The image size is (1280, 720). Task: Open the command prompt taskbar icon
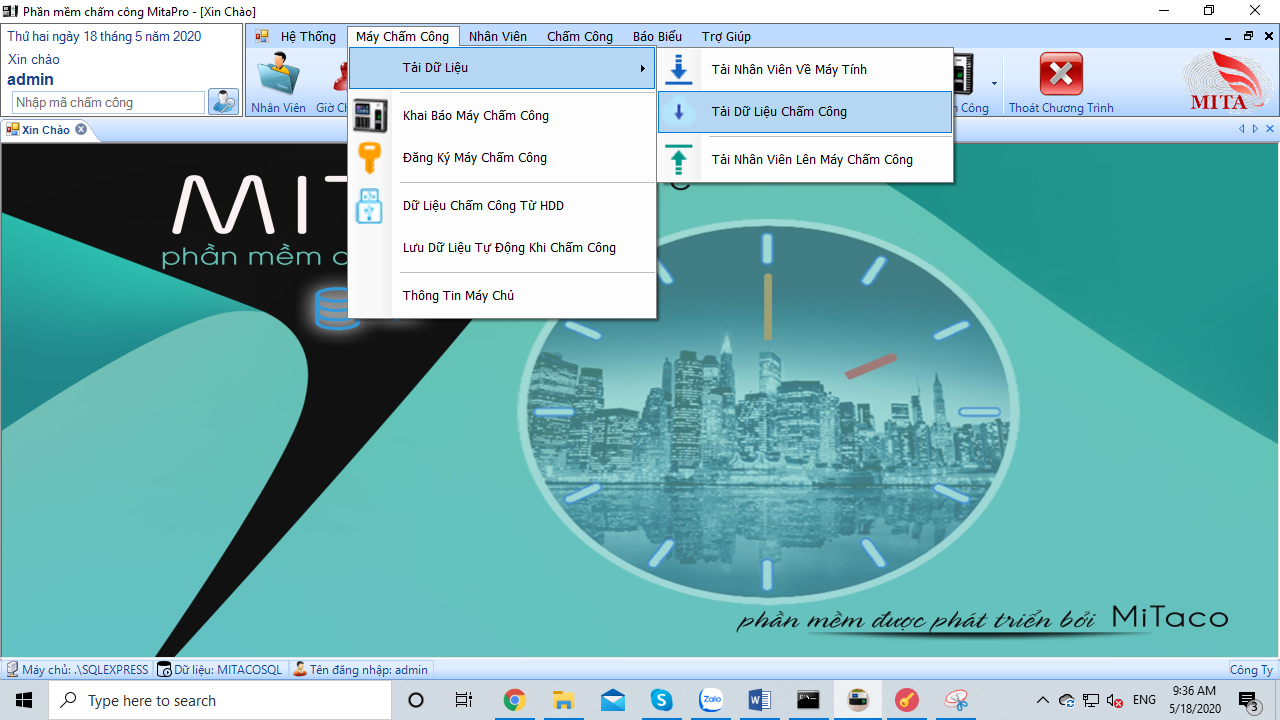[x=808, y=700]
